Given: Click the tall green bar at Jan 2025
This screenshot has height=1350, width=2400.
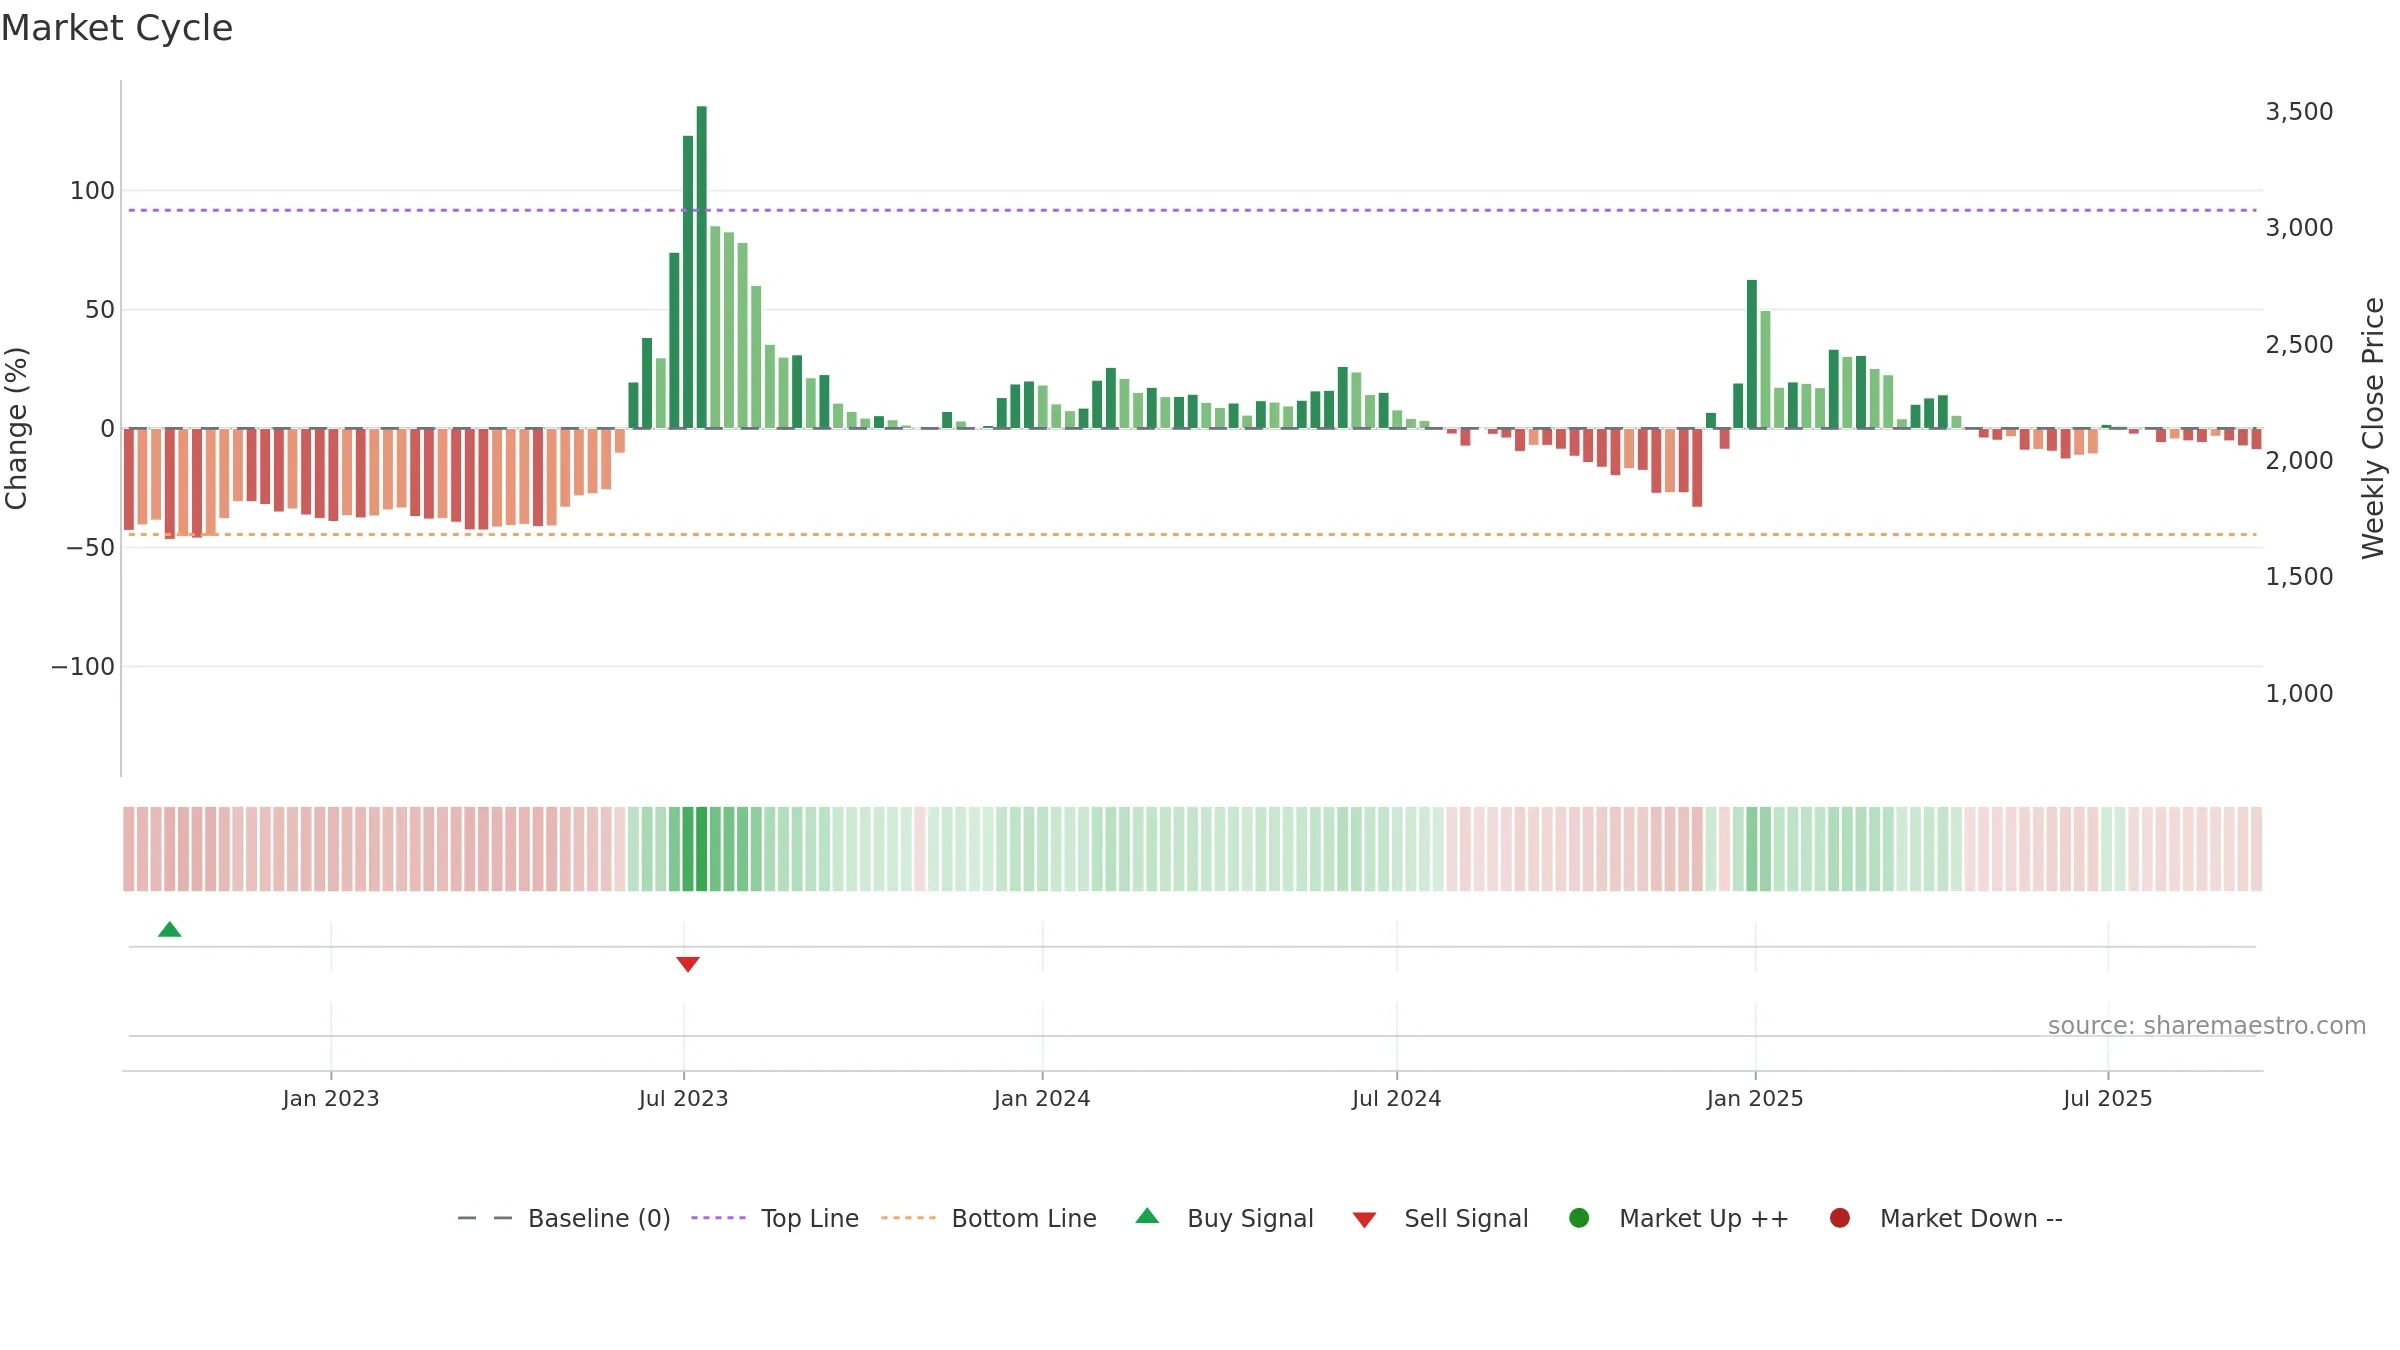Looking at the screenshot, I should coord(1752,354).
